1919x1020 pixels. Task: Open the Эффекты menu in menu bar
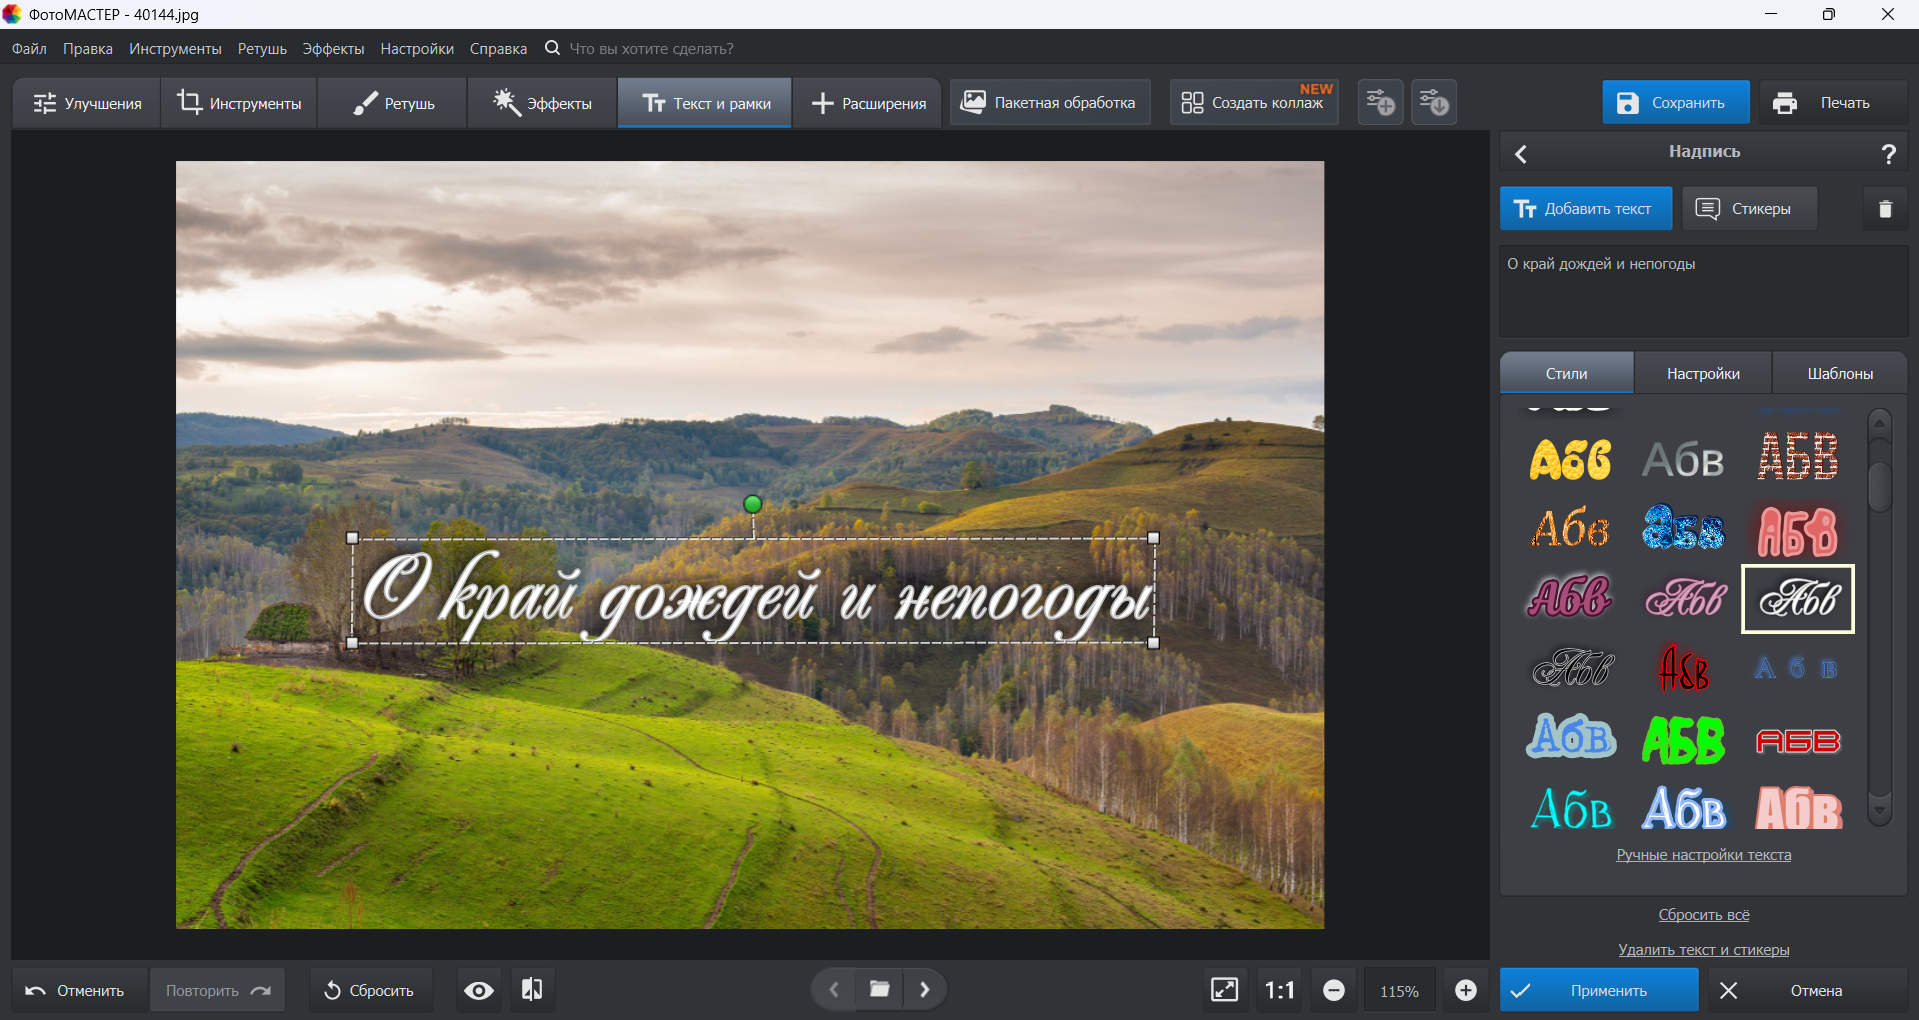[333, 49]
